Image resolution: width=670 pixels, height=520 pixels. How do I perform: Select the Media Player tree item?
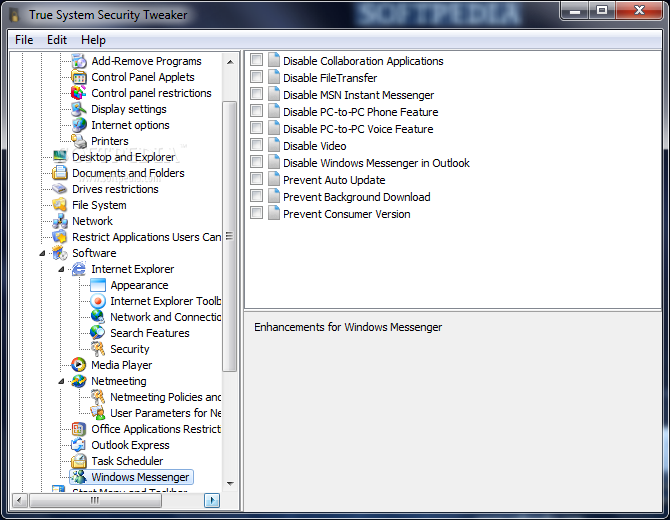point(121,365)
